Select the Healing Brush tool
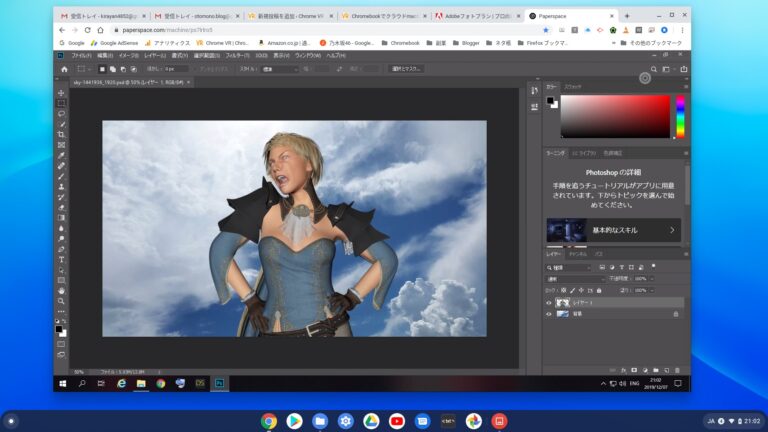The width and height of the screenshot is (768, 432). [x=61, y=166]
